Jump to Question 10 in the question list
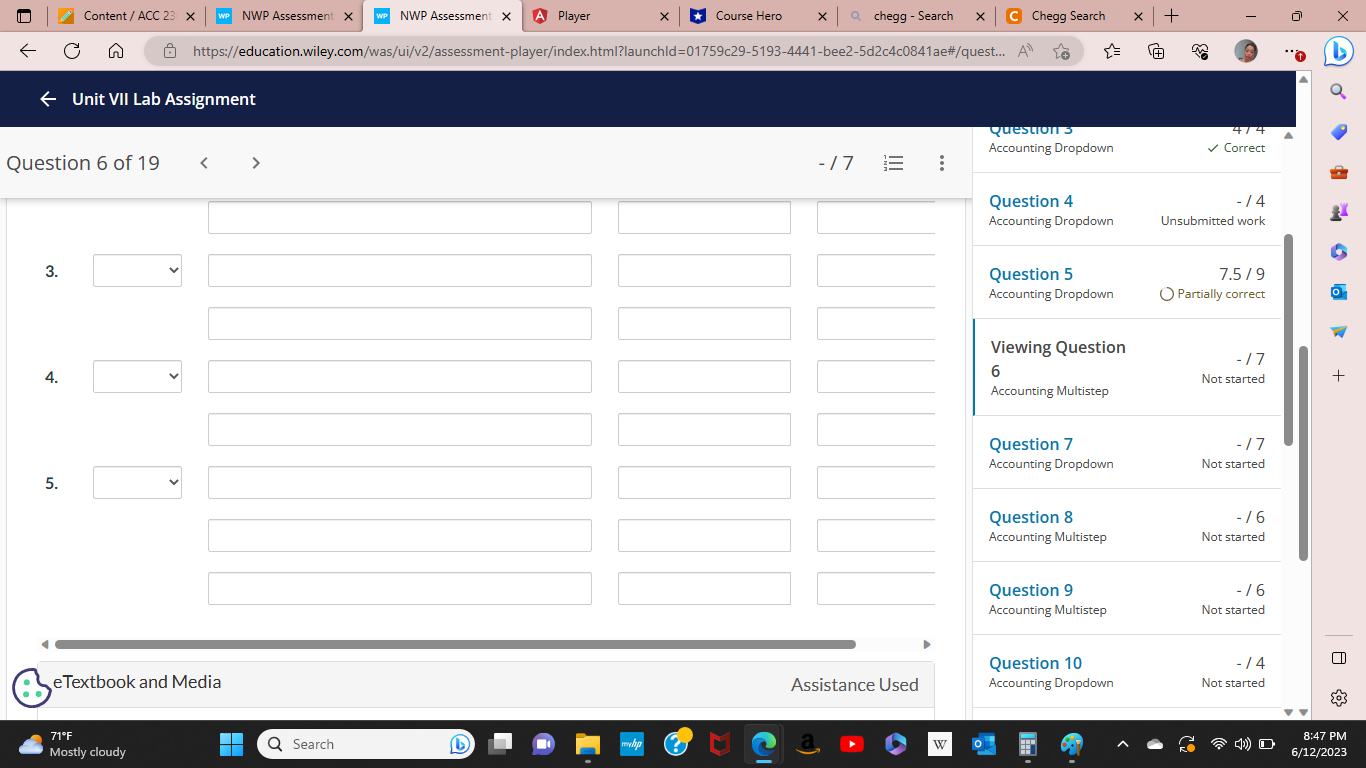The height and width of the screenshot is (768, 1366). (x=1035, y=663)
